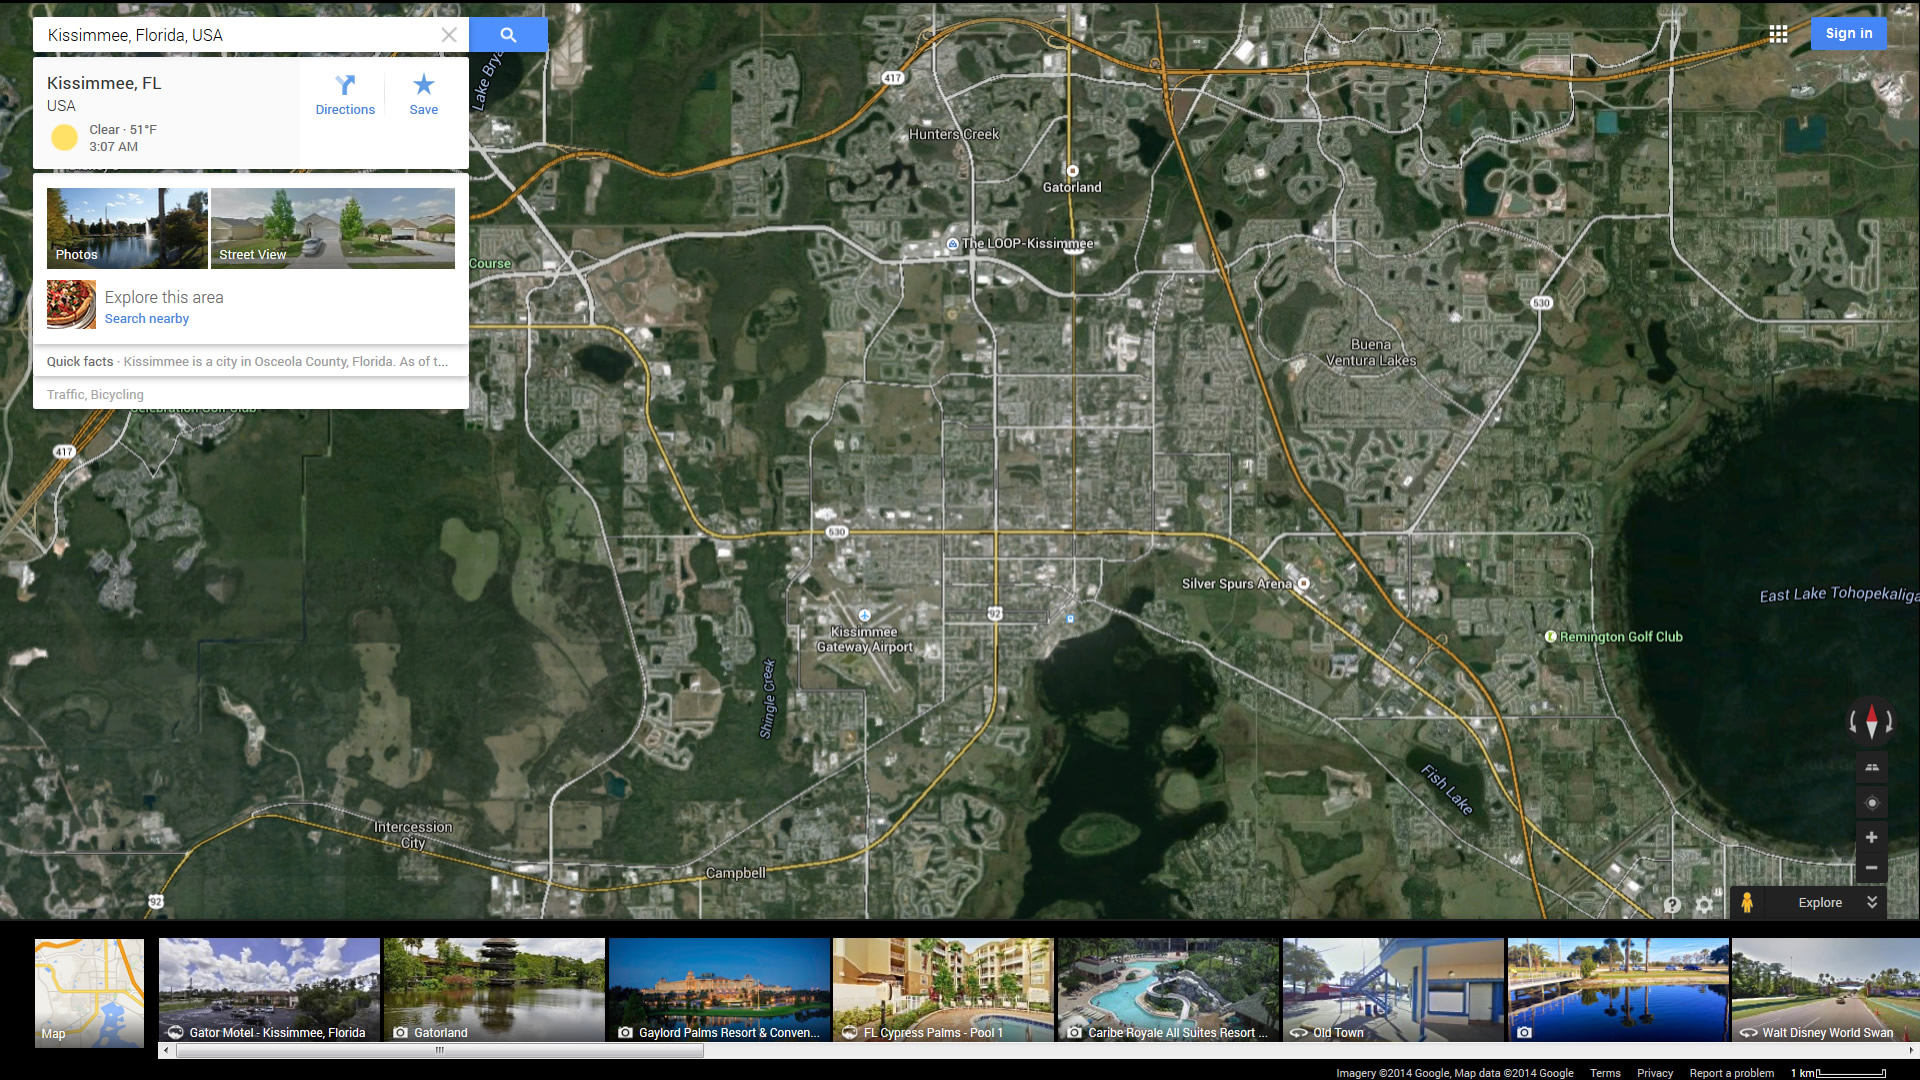Open the Gatorland photo thumbnail
1920x1080 pixels.
[x=494, y=990]
